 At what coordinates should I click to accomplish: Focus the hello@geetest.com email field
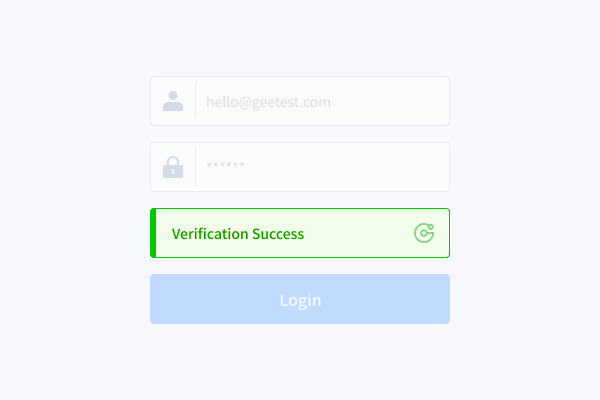[320, 101]
